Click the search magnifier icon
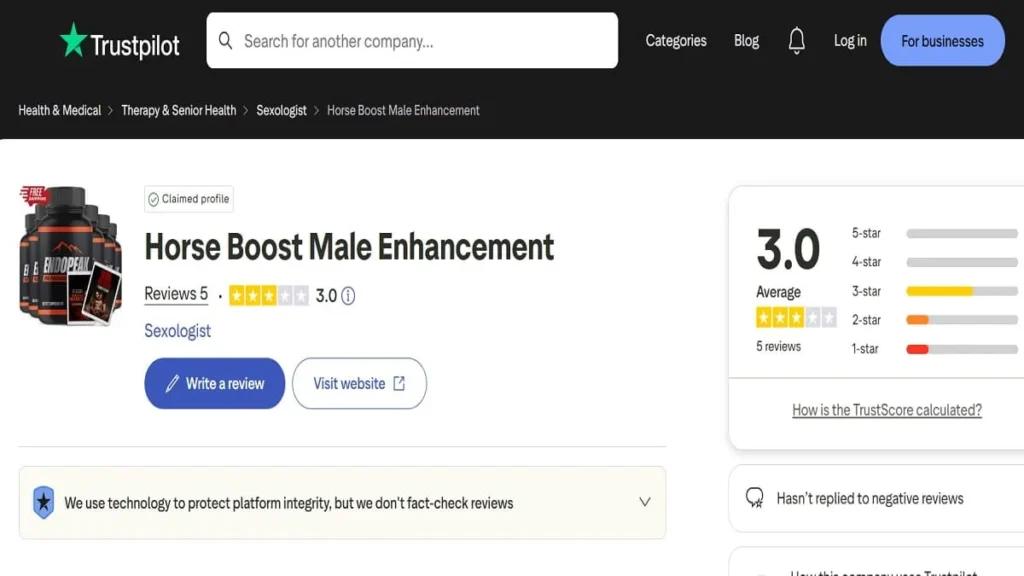Viewport: 1024px width, 576px height. (225, 40)
